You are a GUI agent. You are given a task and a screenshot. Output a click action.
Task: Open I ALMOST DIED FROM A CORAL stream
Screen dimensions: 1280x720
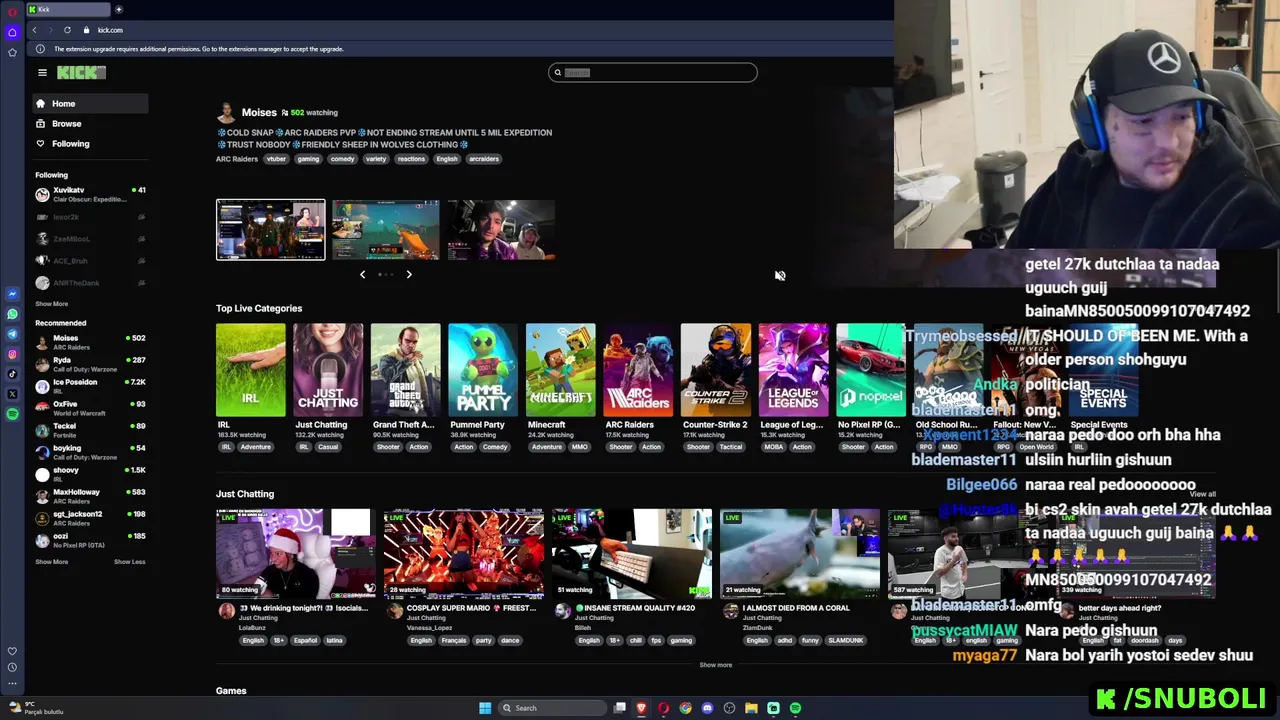[800, 553]
